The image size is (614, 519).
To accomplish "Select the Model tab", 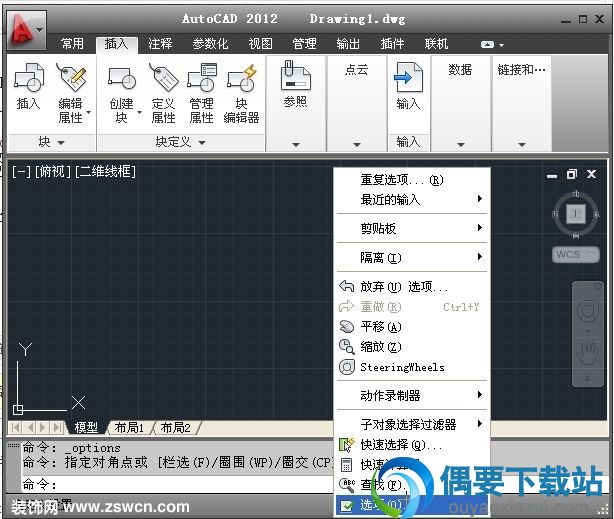I will (86, 427).
